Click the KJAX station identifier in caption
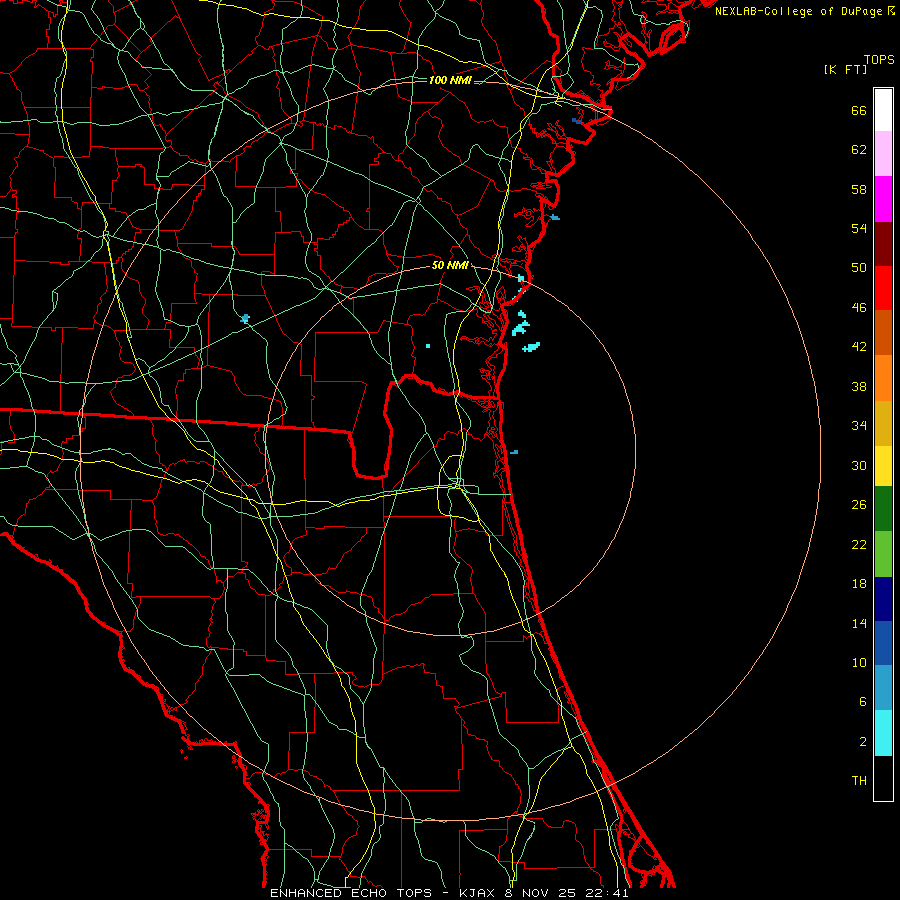Viewport: 900px width, 900px height. pyautogui.click(x=480, y=893)
